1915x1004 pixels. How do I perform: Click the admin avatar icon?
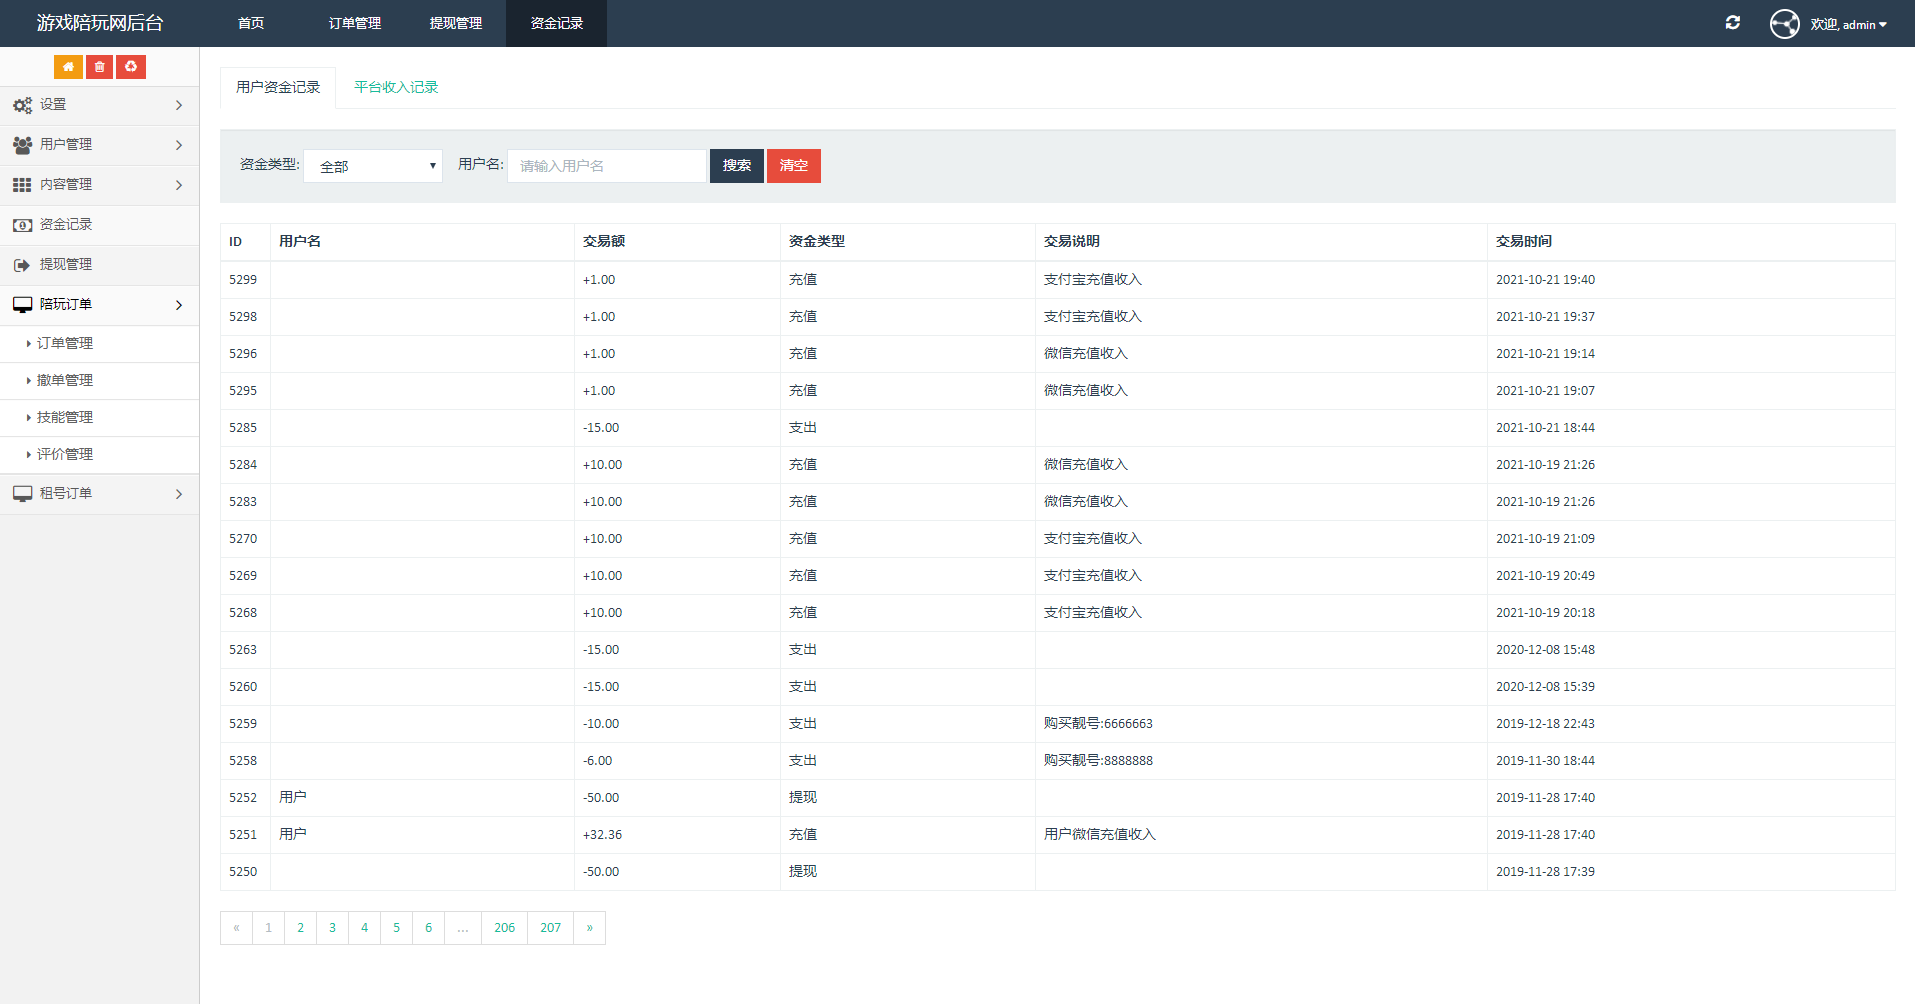[x=1785, y=24]
